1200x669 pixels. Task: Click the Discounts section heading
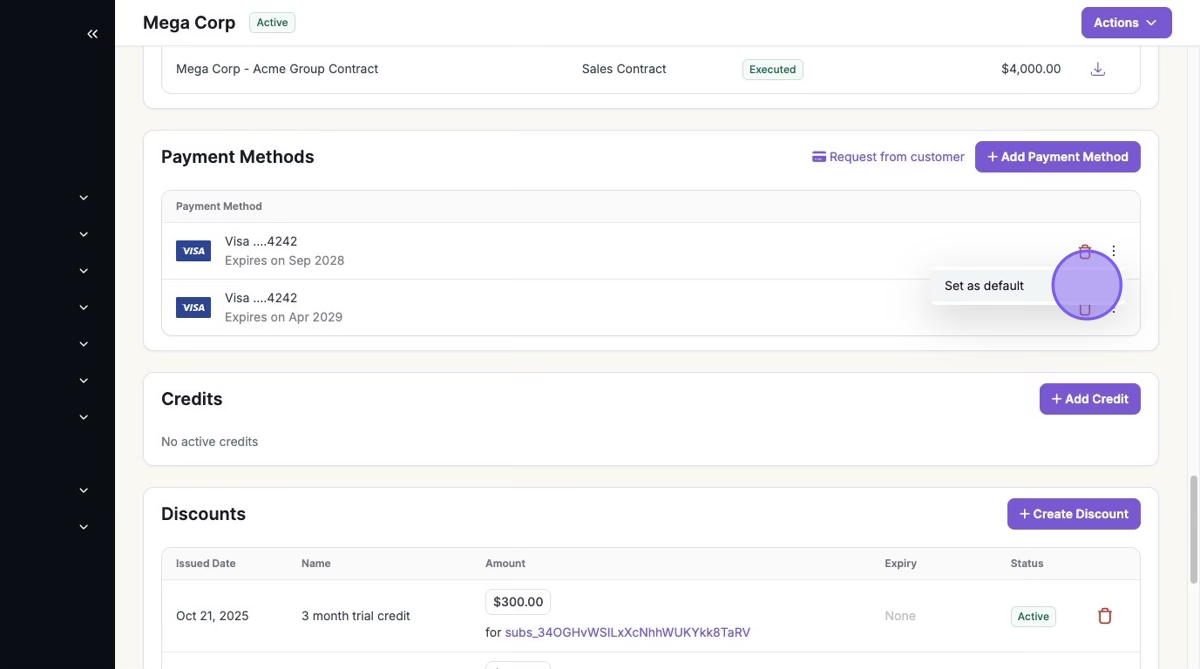203,514
